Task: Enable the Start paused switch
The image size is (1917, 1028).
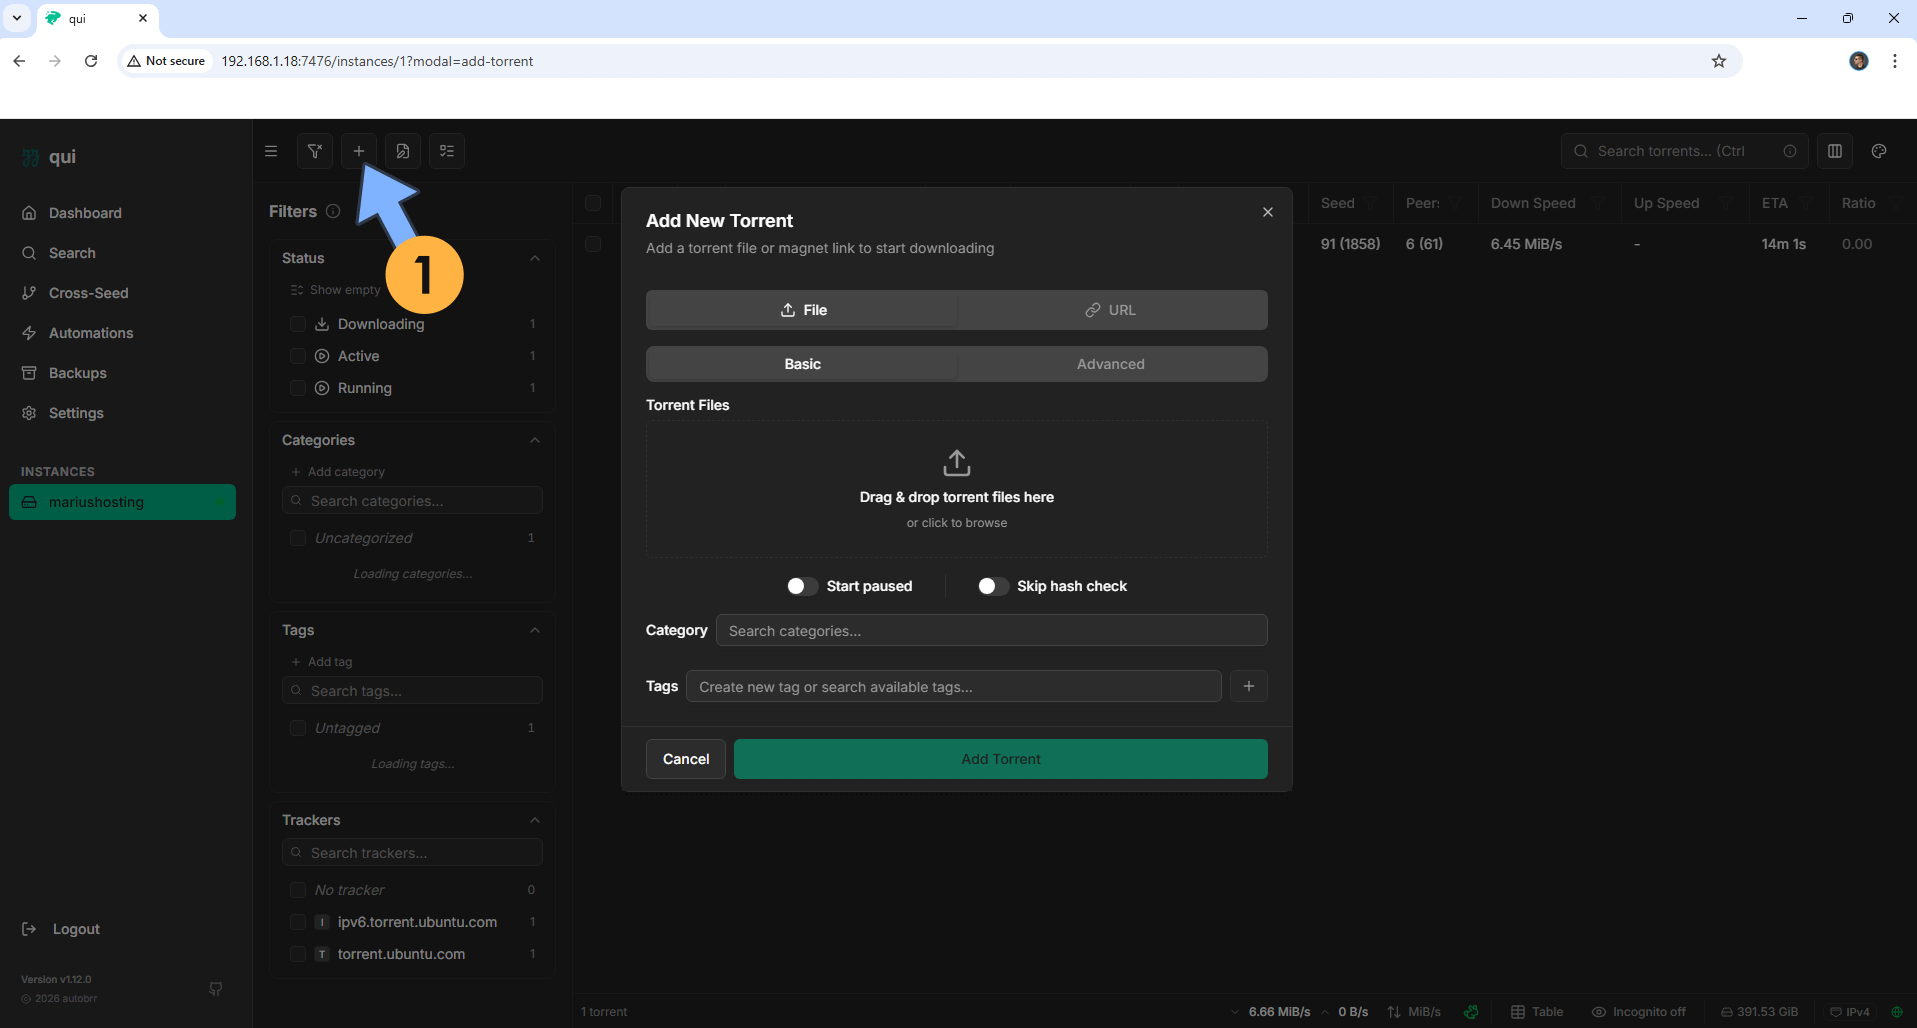Action: tap(802, 586)
